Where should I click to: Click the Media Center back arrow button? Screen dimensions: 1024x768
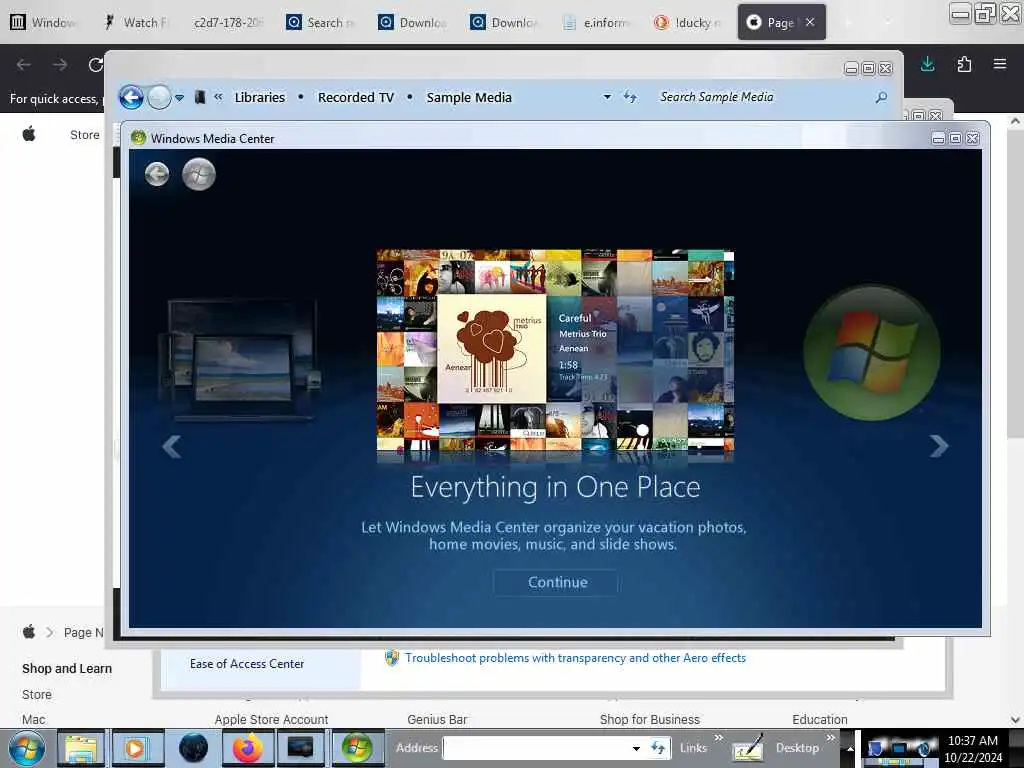click(x=157, y=174)
